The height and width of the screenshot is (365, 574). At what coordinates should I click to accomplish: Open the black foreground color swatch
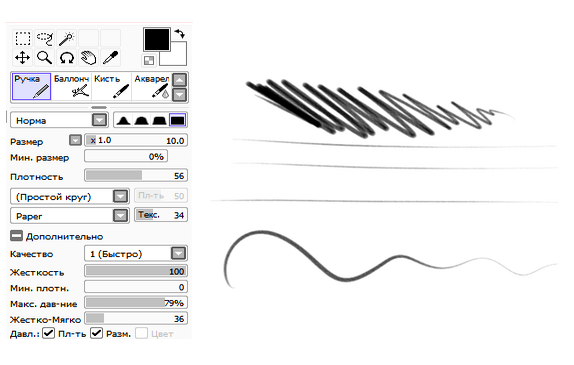tap(157, 39)
